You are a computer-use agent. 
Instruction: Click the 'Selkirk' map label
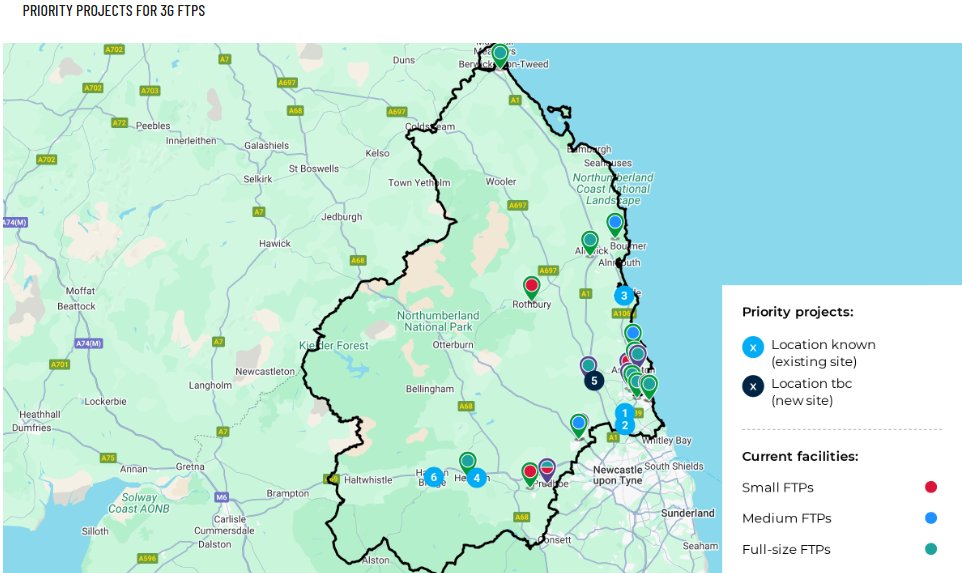coord(258,179)
